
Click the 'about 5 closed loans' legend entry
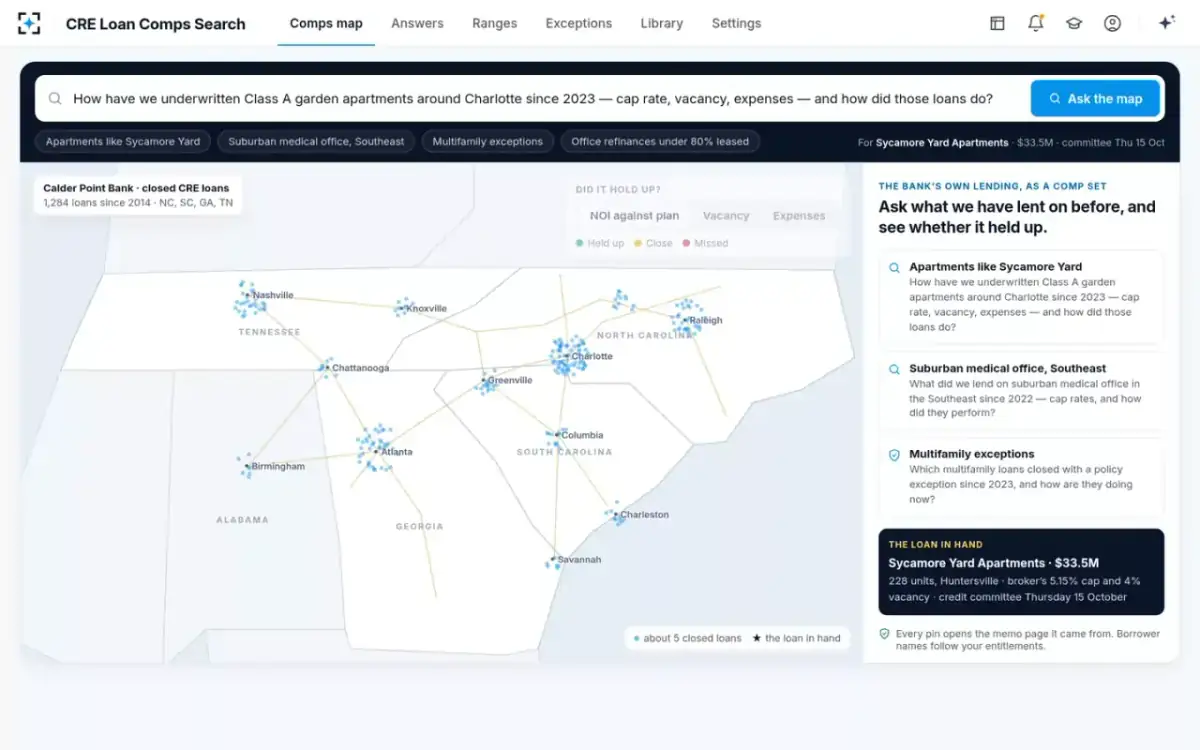click(688, 638)
